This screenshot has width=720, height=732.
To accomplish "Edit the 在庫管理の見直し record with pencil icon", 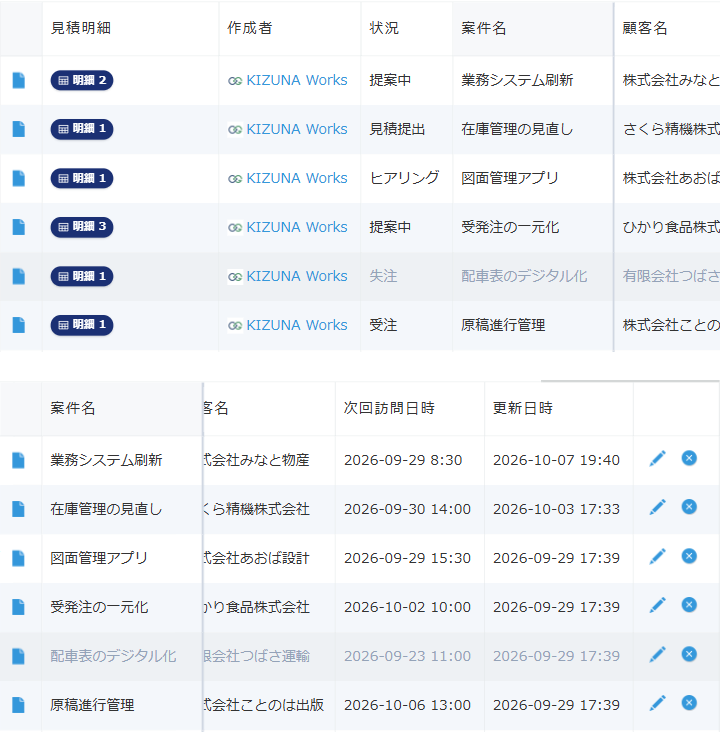I will (x=657, y=507).
